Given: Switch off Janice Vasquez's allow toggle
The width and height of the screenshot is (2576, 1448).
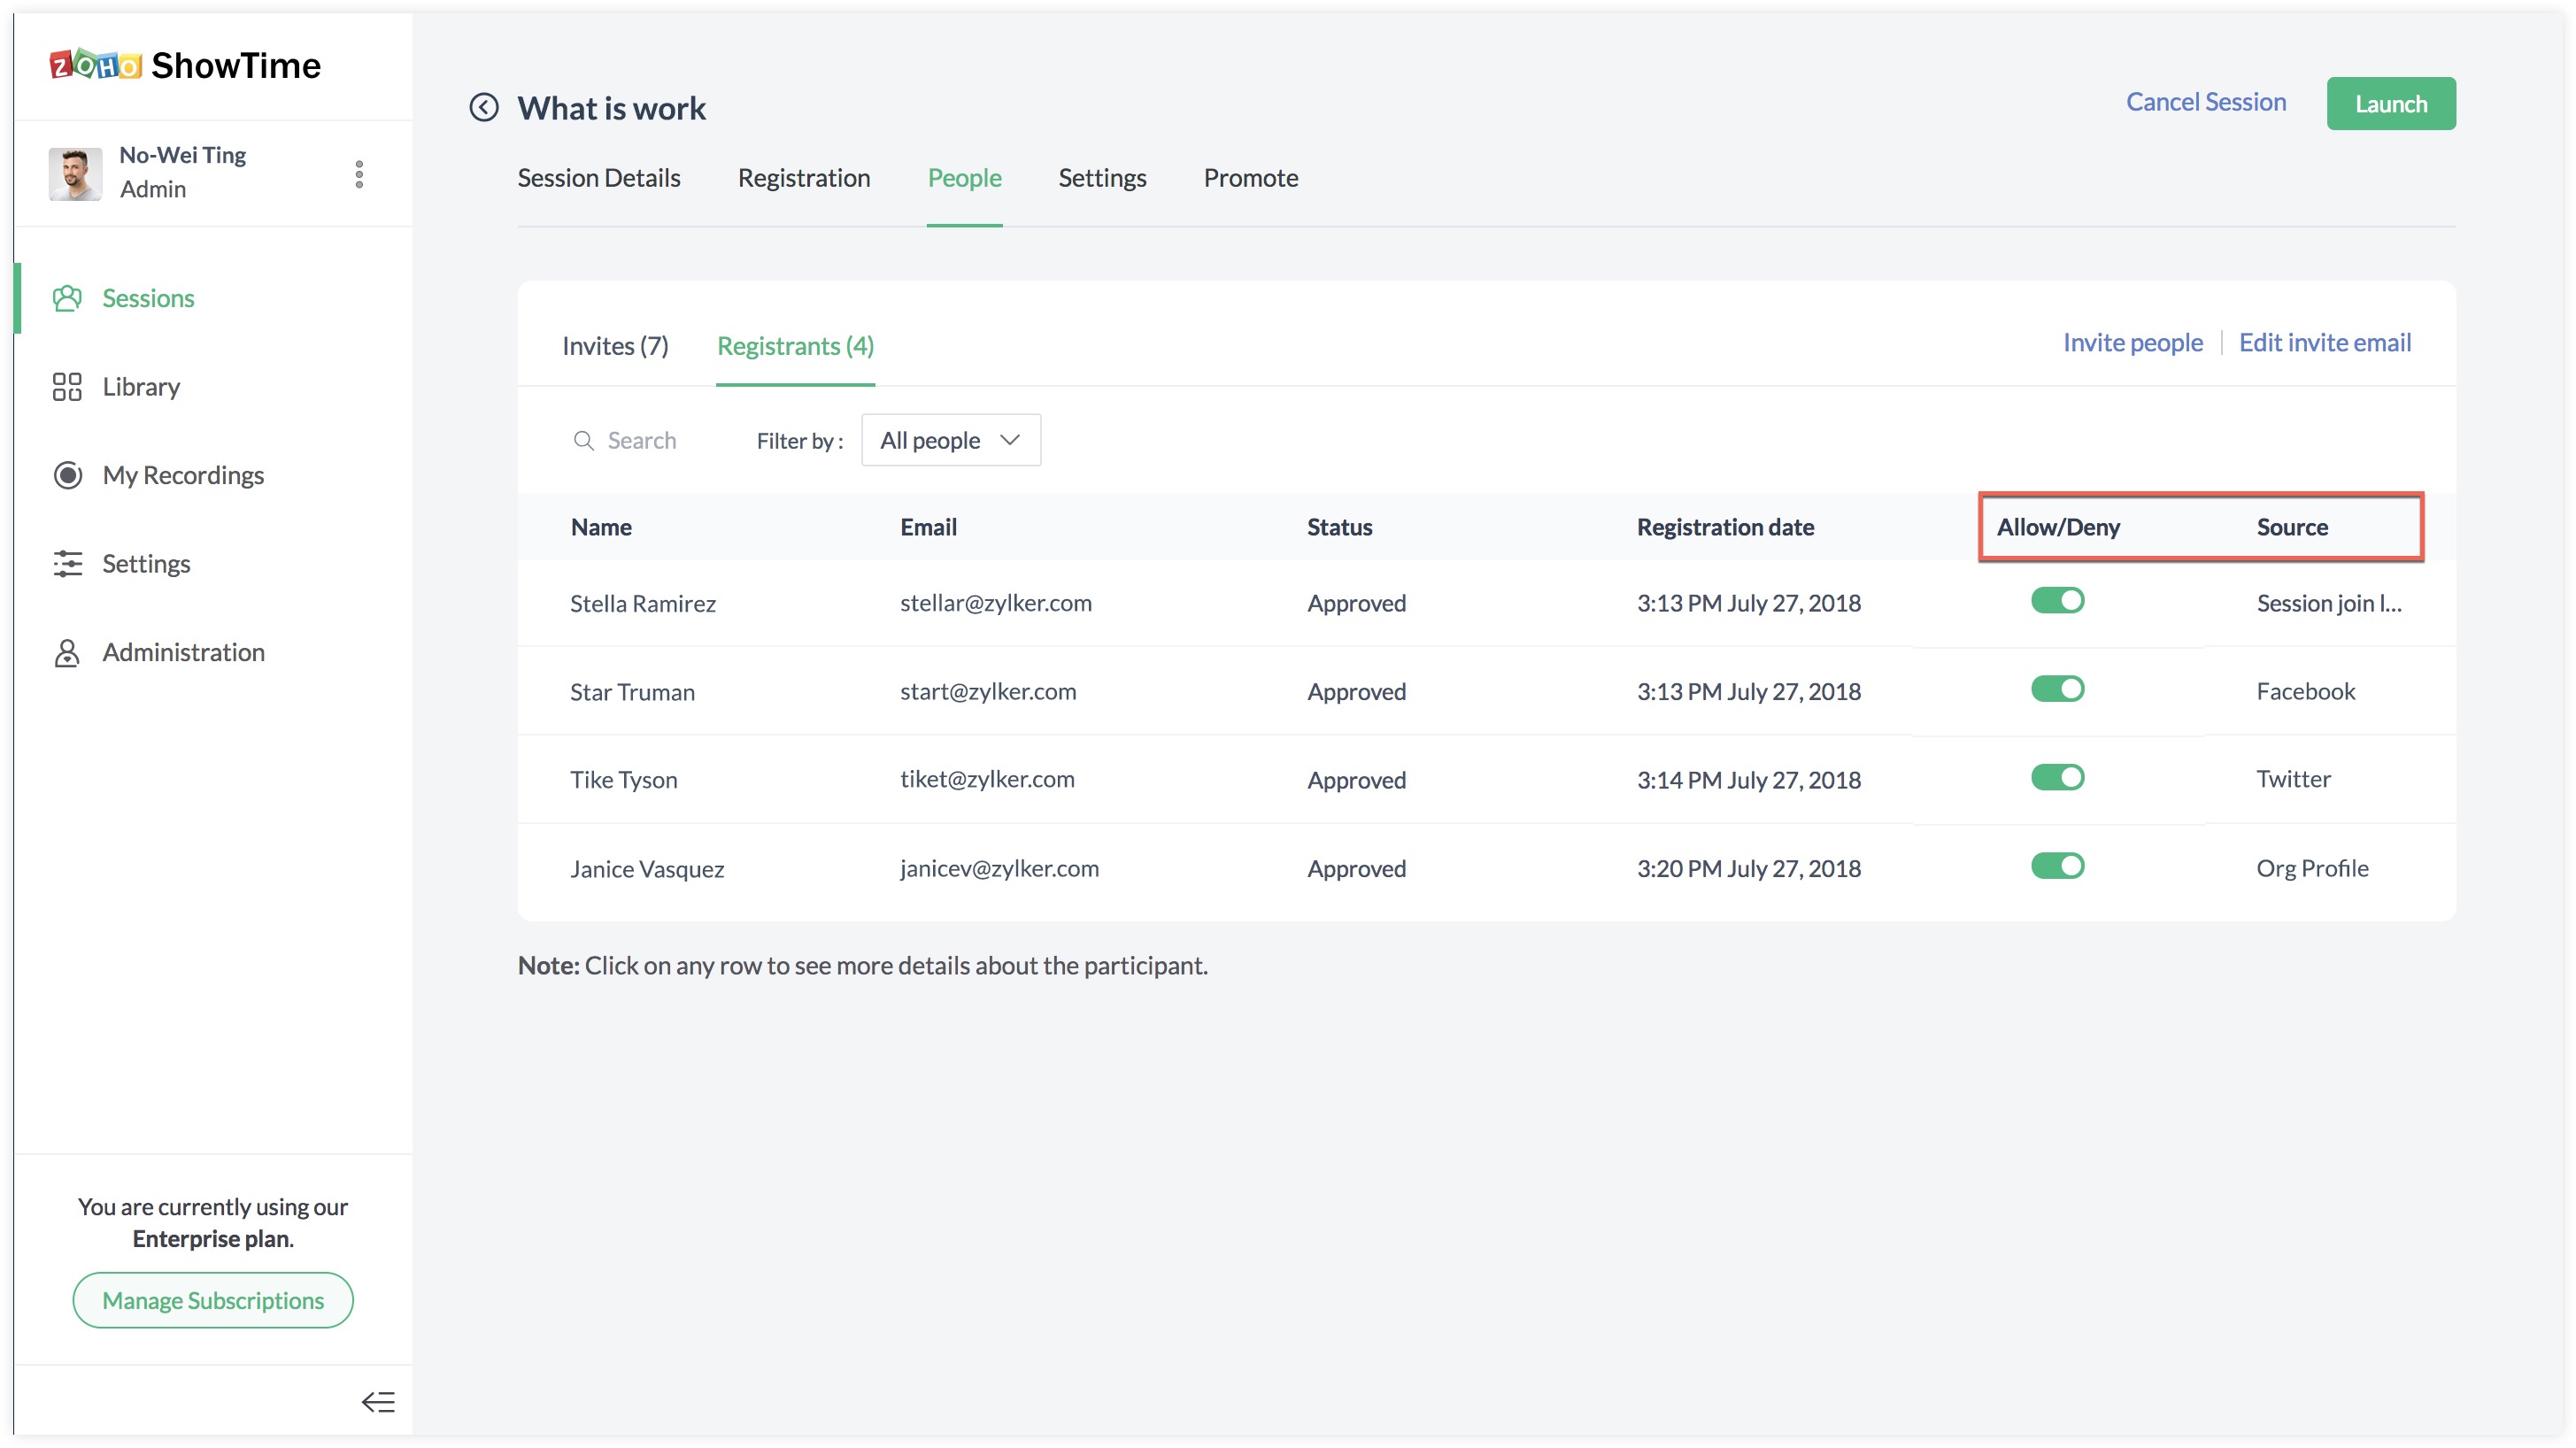Looking at the screenshot, I should click(x=2057, y=866).
